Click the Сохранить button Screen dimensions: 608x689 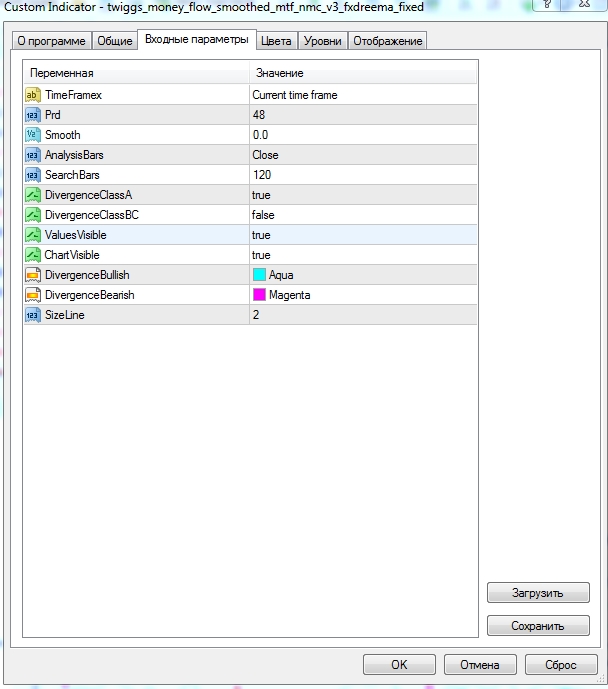coord(538,625)
